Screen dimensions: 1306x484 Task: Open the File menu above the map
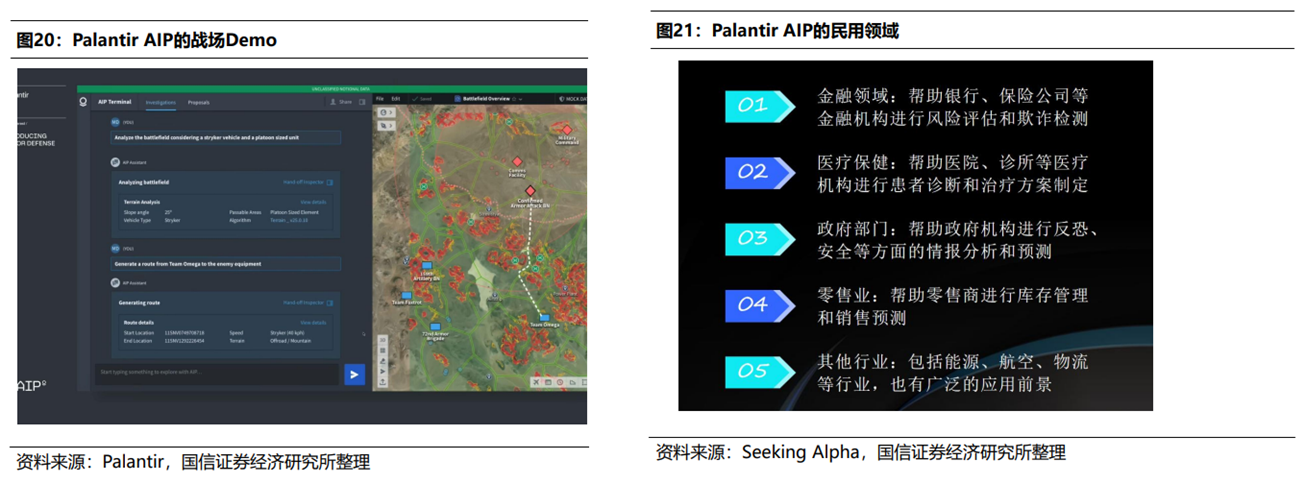tap(380, 99)
